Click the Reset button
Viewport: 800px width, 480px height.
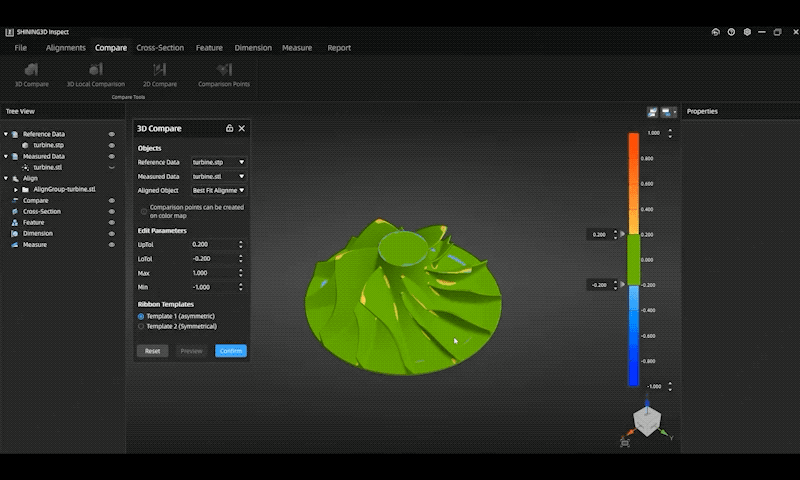152,351
